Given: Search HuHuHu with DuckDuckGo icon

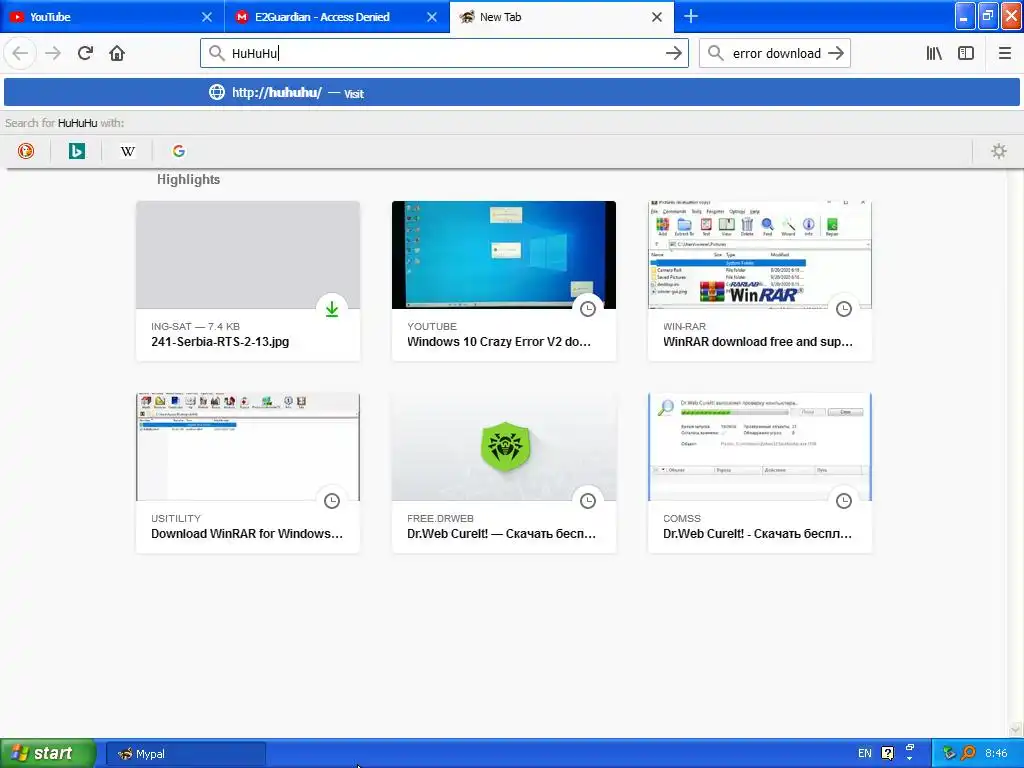Looking at the screenshot, I should pyautogui.click(x=25, y=151).
